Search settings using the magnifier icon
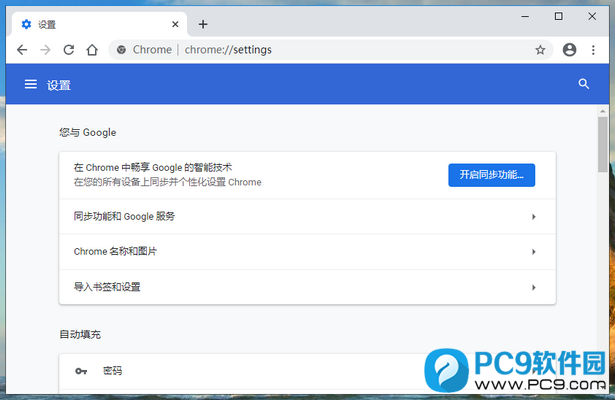615x400 pixels. tap(584, 84)
